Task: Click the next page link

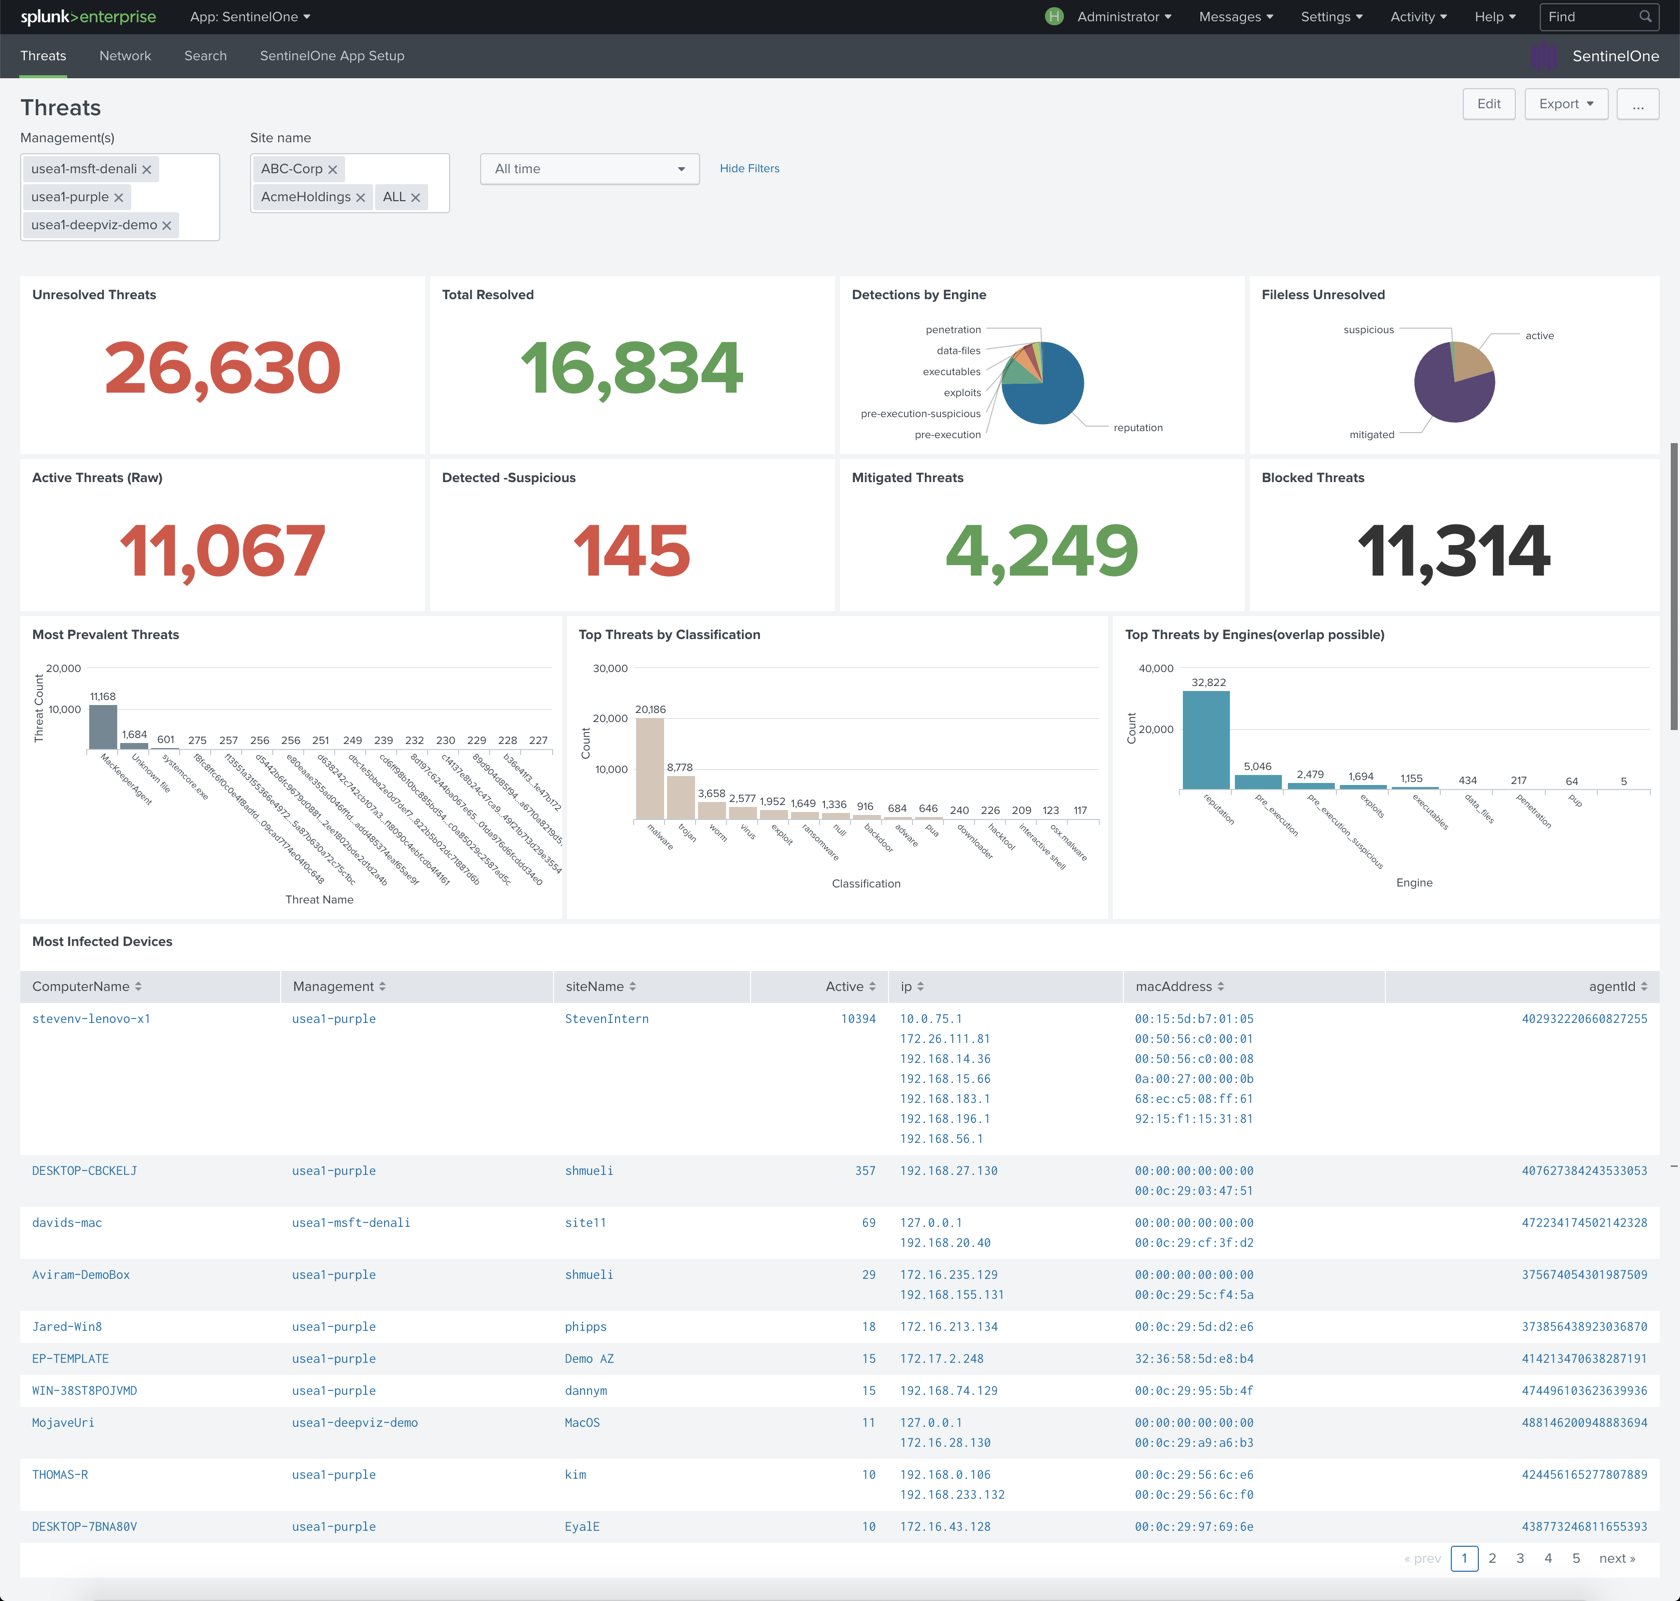Action: (1617, 1558)
